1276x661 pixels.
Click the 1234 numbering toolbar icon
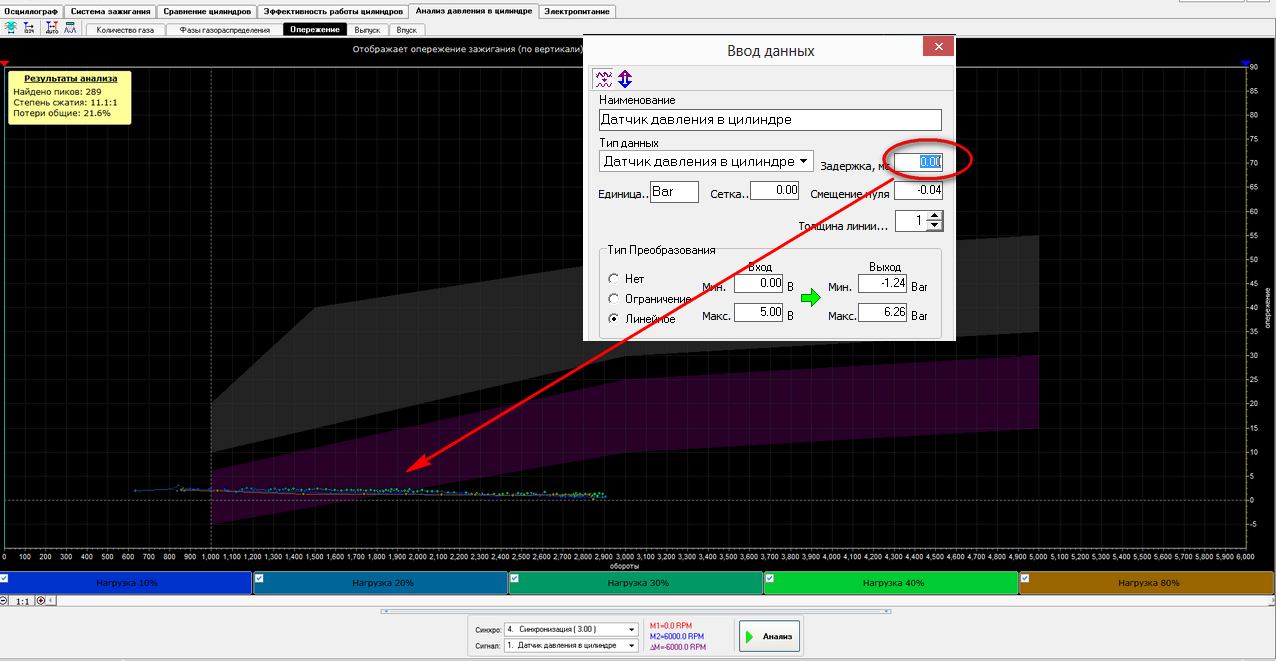click(29, 29)
